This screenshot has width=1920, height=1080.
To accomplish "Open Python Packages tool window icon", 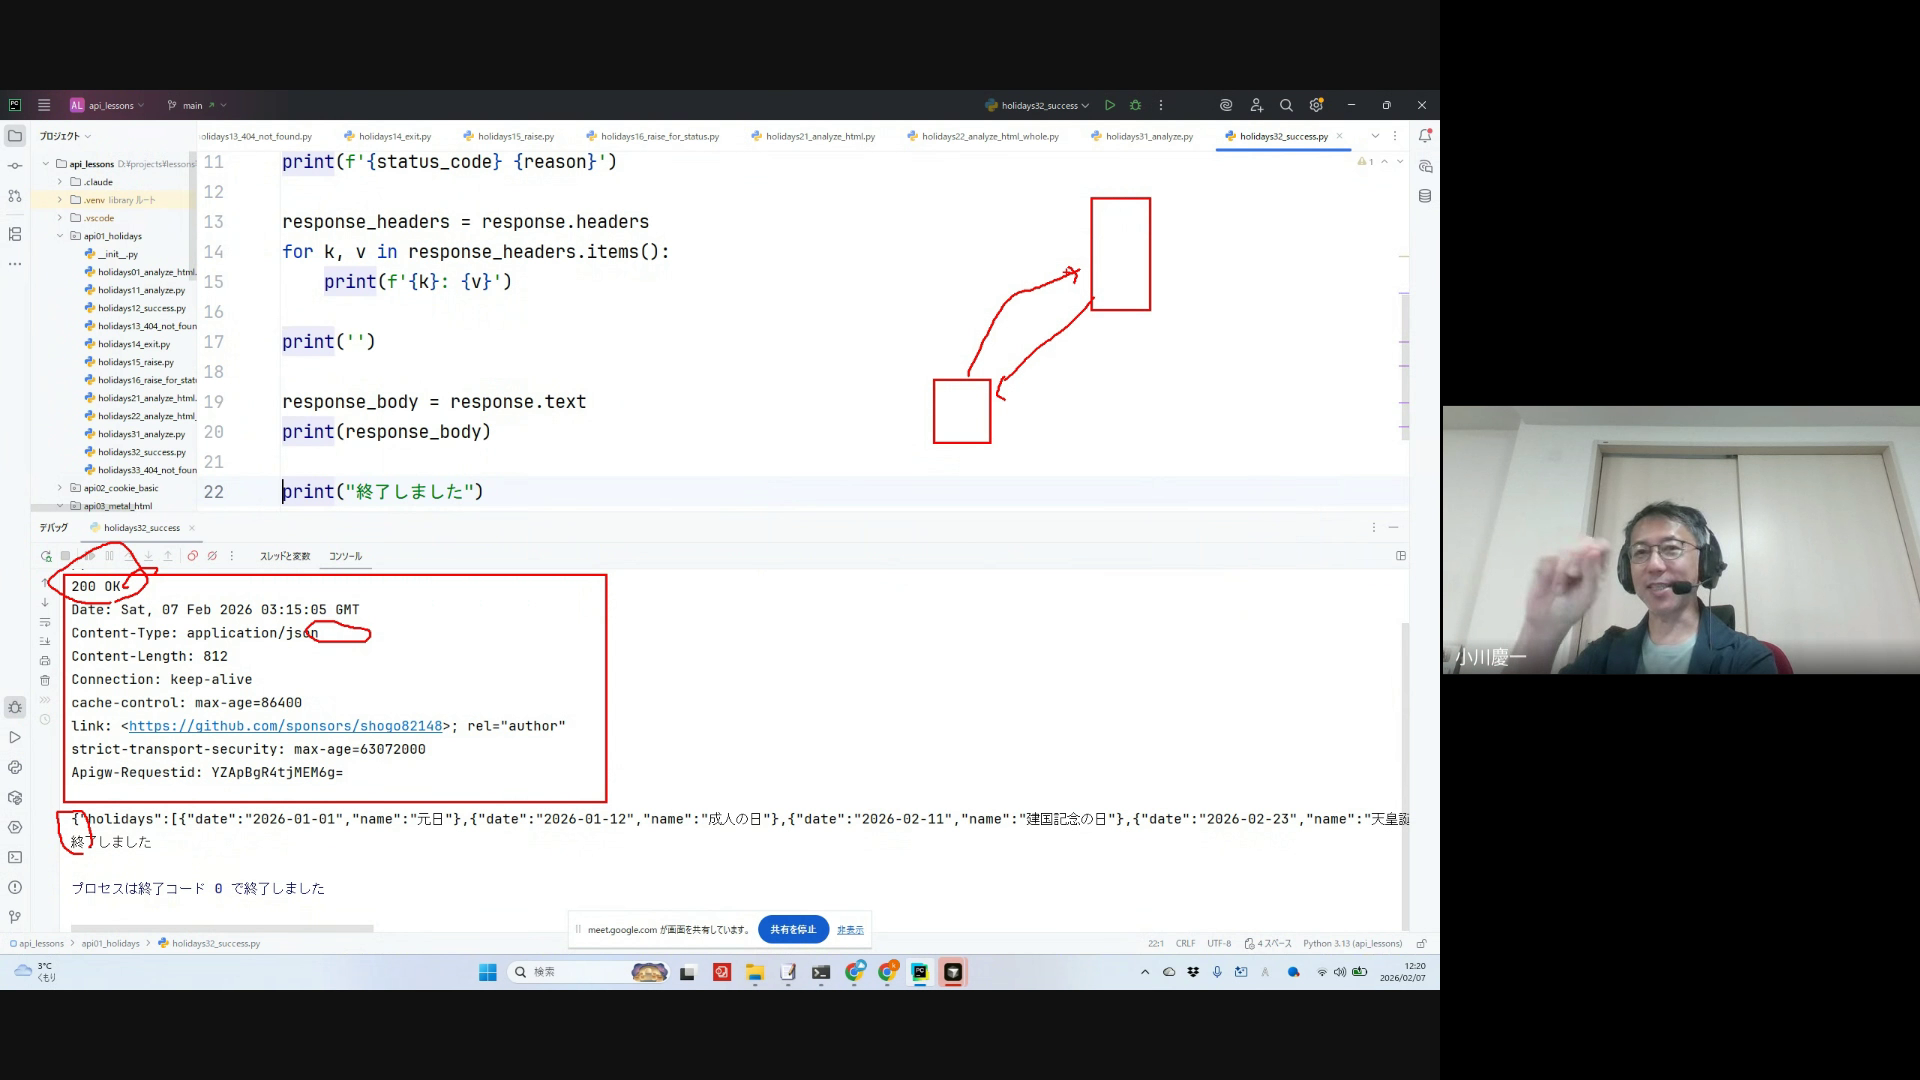I will (x=15, y=797).
